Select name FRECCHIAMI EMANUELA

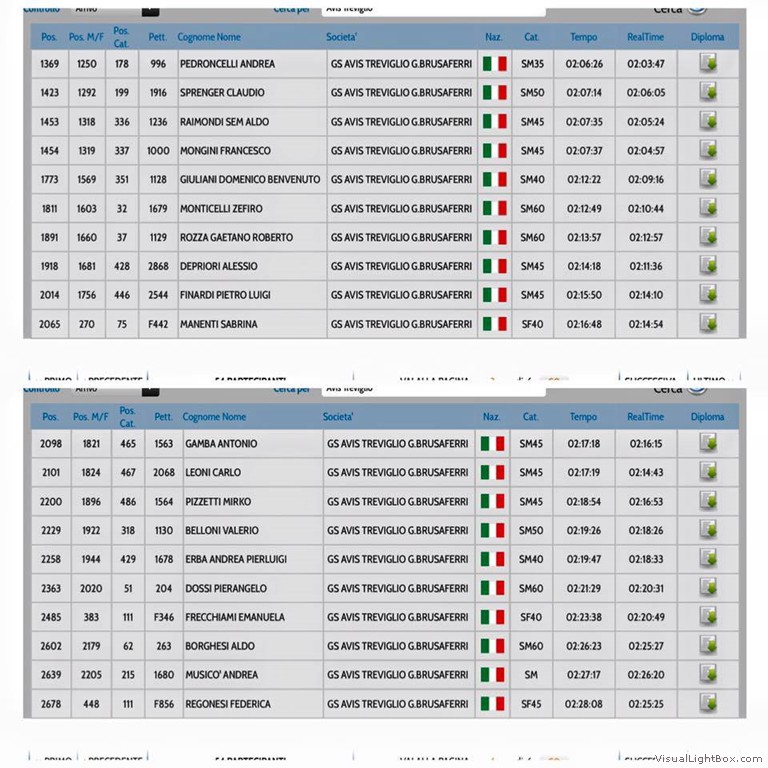point(235,617)
